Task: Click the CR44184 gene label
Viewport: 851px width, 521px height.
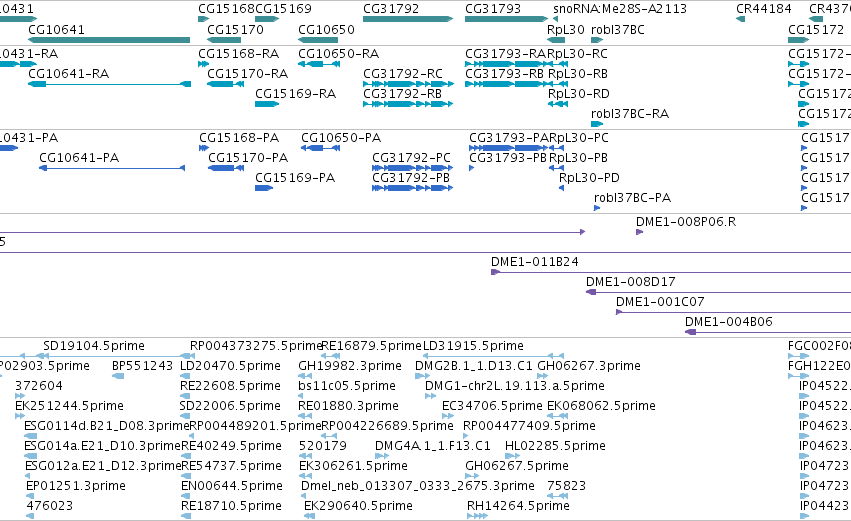Action: coord(764,9)
